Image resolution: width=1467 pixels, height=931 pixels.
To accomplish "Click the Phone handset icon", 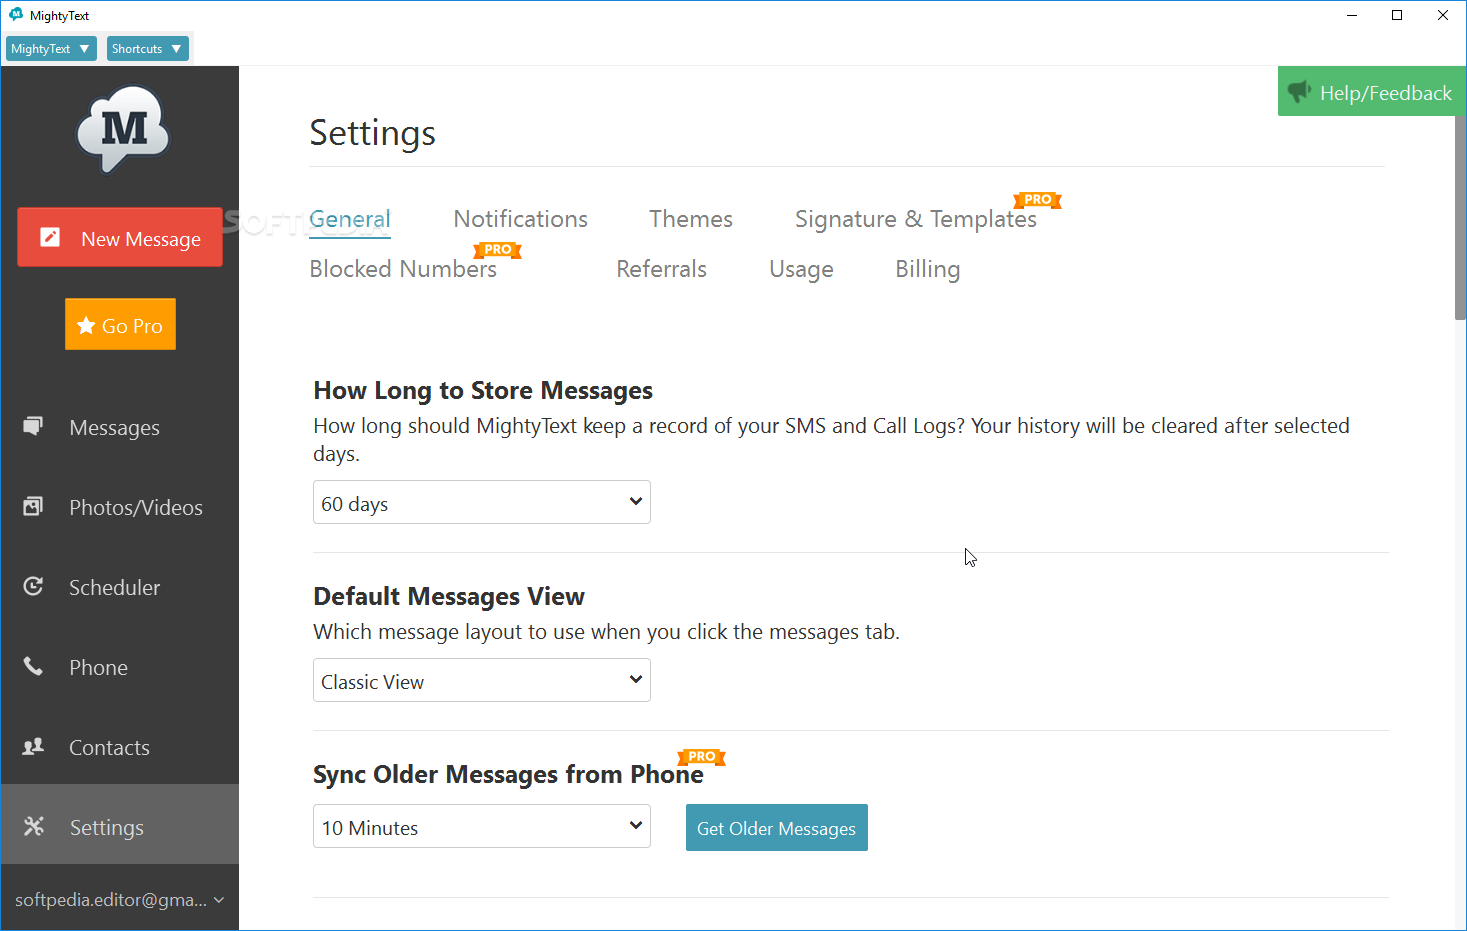I will (33, 666).
